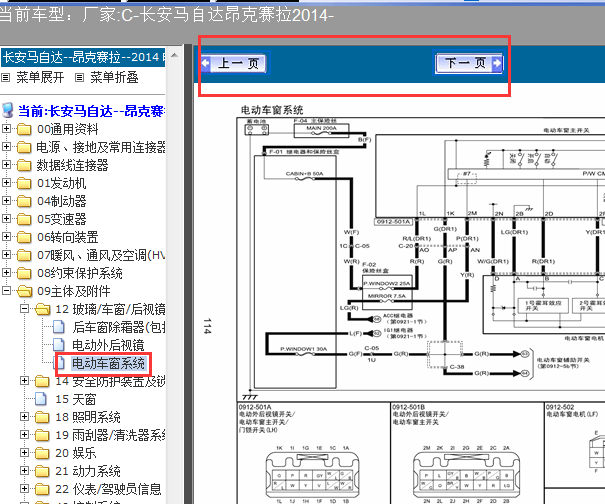Image resolution: width=605 pixels, height=504 pixels.
Task: Click the 19 雨刮器/清洗器系统 folder icon
Action: click(x=42, y=435)
